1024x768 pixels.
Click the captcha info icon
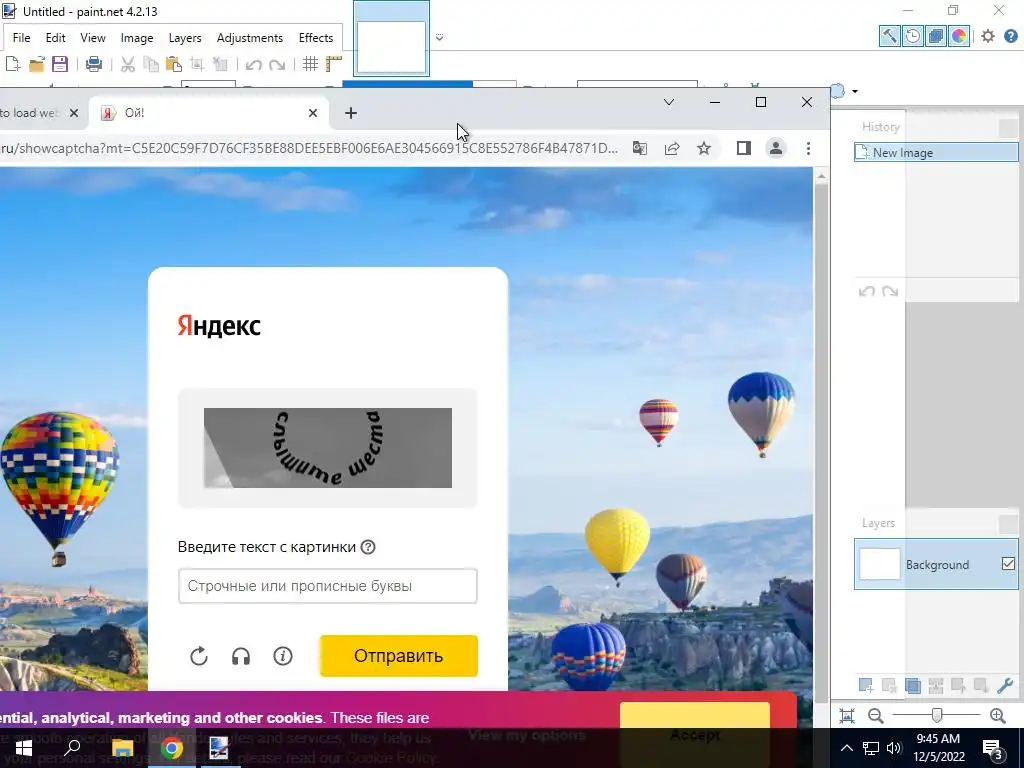point(283,656)
